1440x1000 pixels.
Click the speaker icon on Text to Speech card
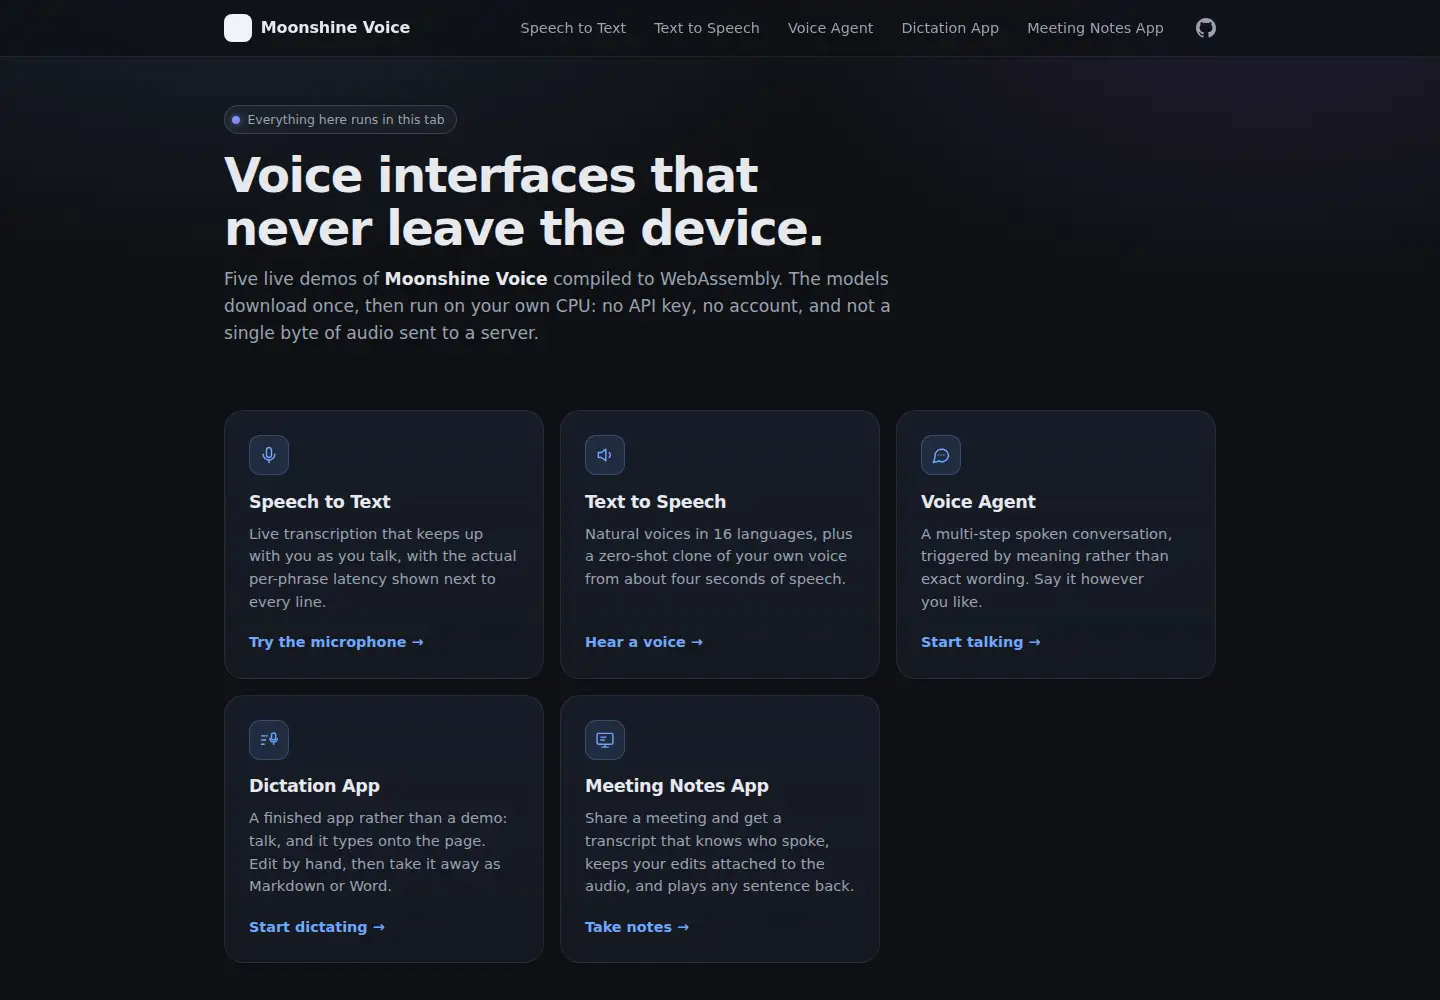tap(605, 455)
